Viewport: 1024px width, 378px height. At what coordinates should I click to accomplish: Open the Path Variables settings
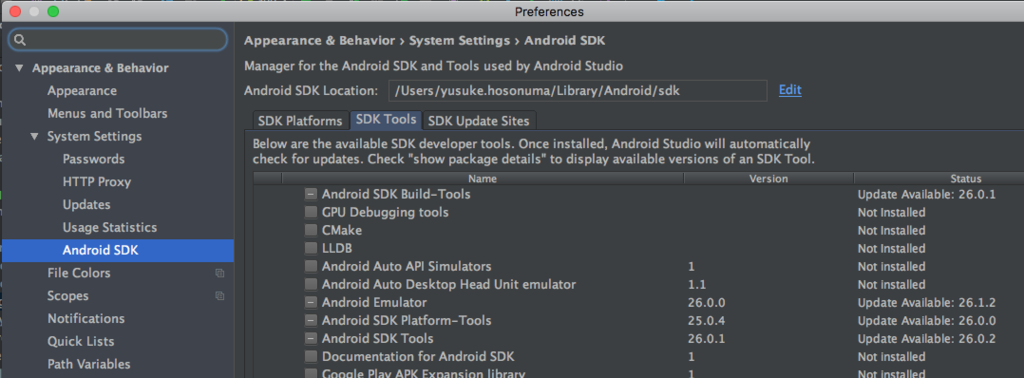point(89,364)
